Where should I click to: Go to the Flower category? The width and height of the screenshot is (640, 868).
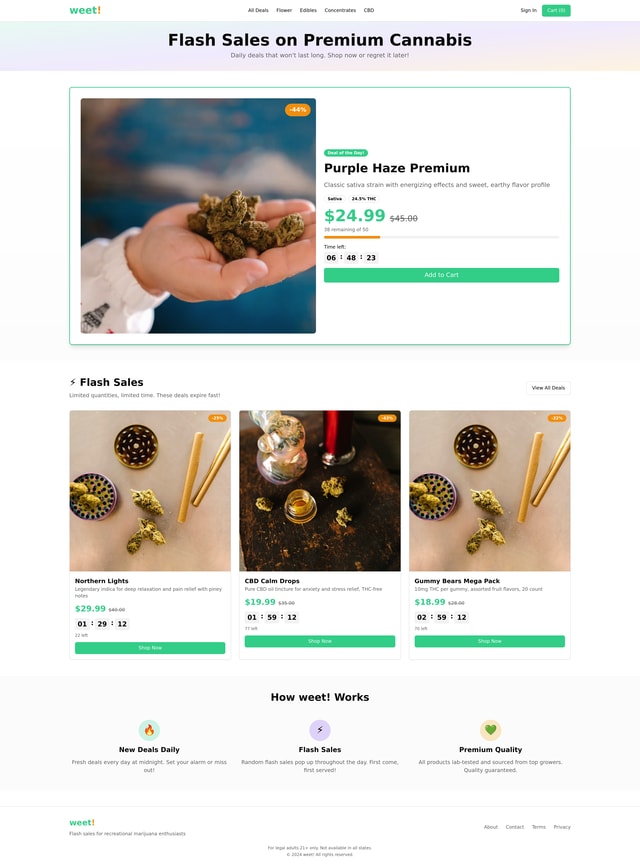tap(284, 10)
